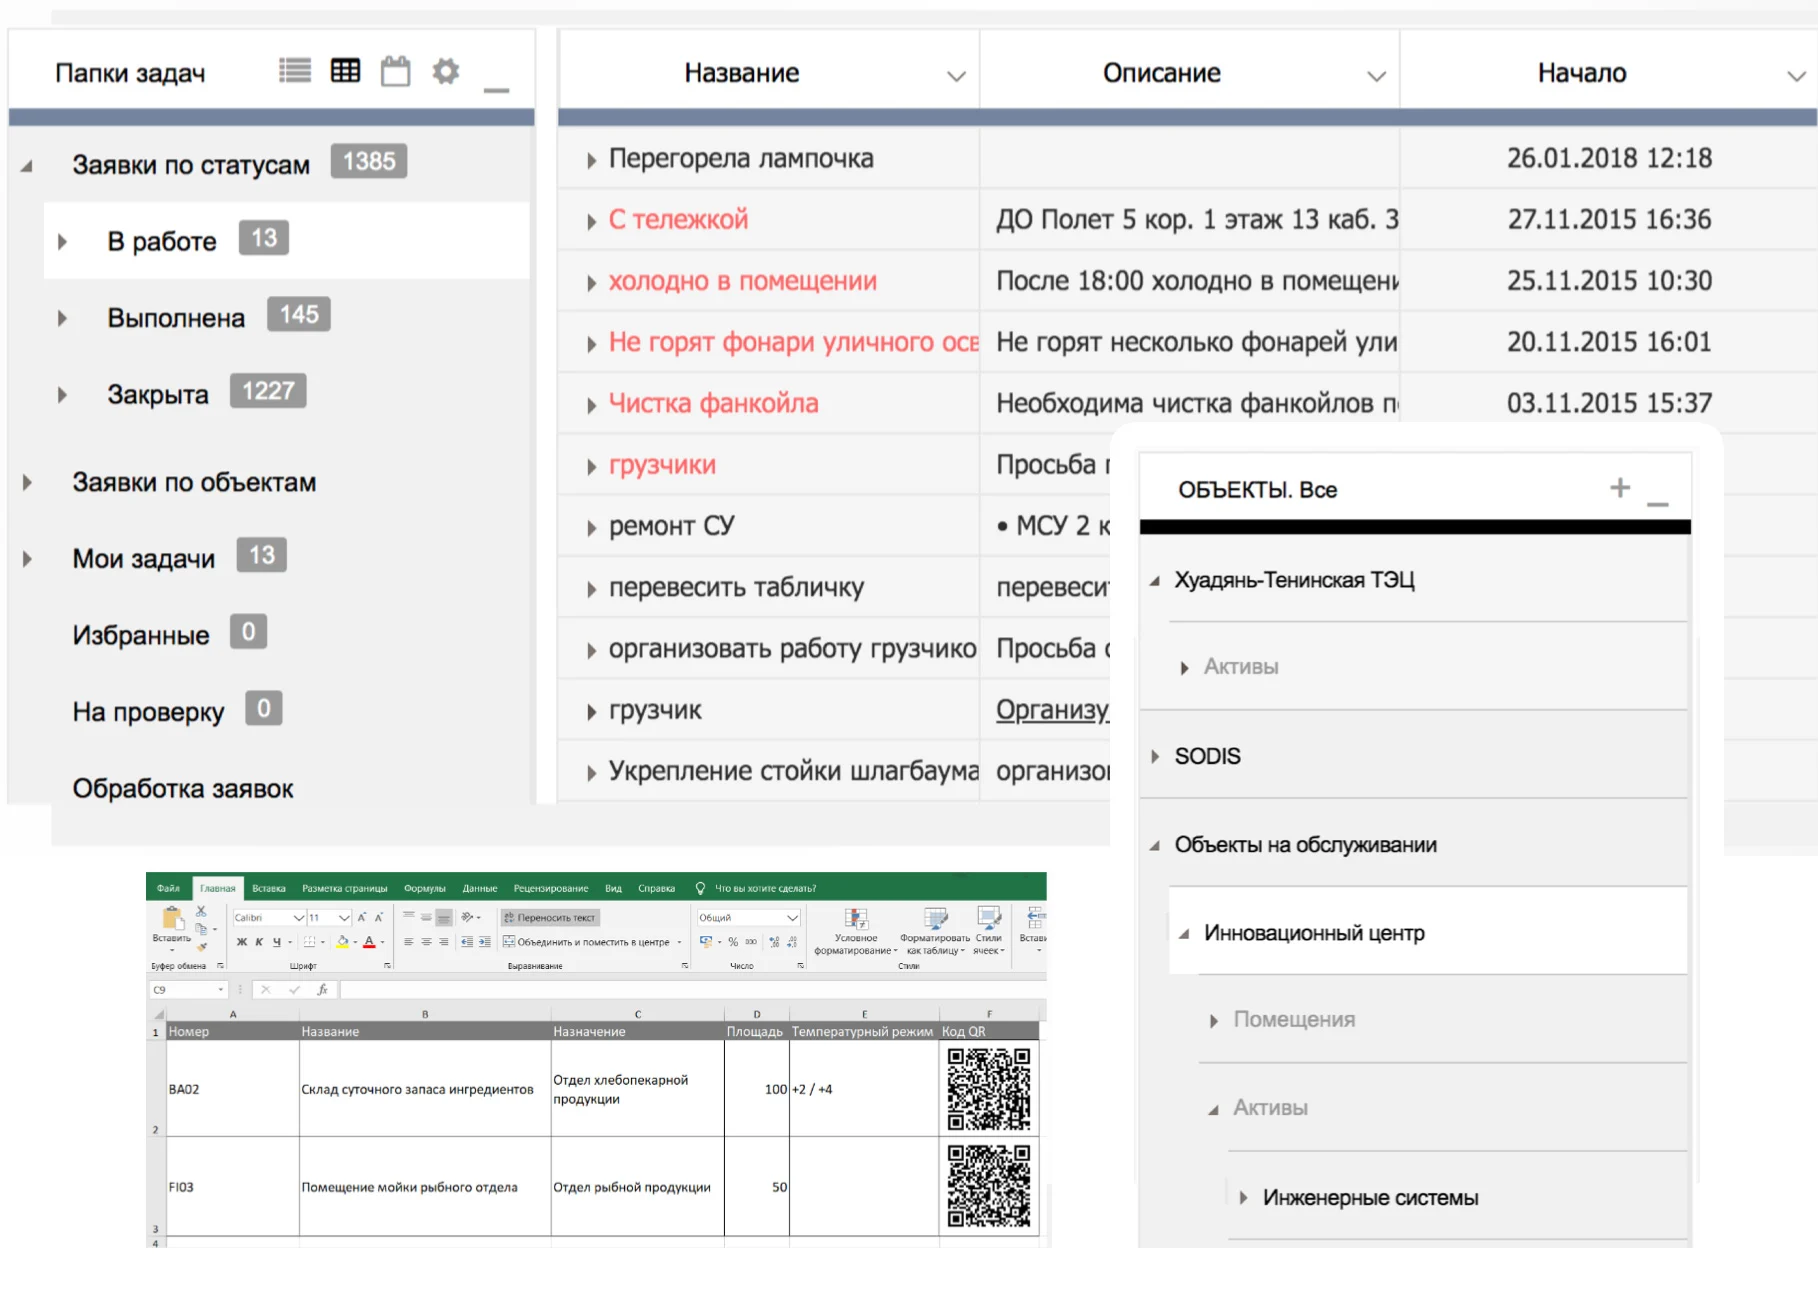Switch to the Формулы ribbon tab
Viewport: 1818px width, 1300px height.
click(425, 888)
